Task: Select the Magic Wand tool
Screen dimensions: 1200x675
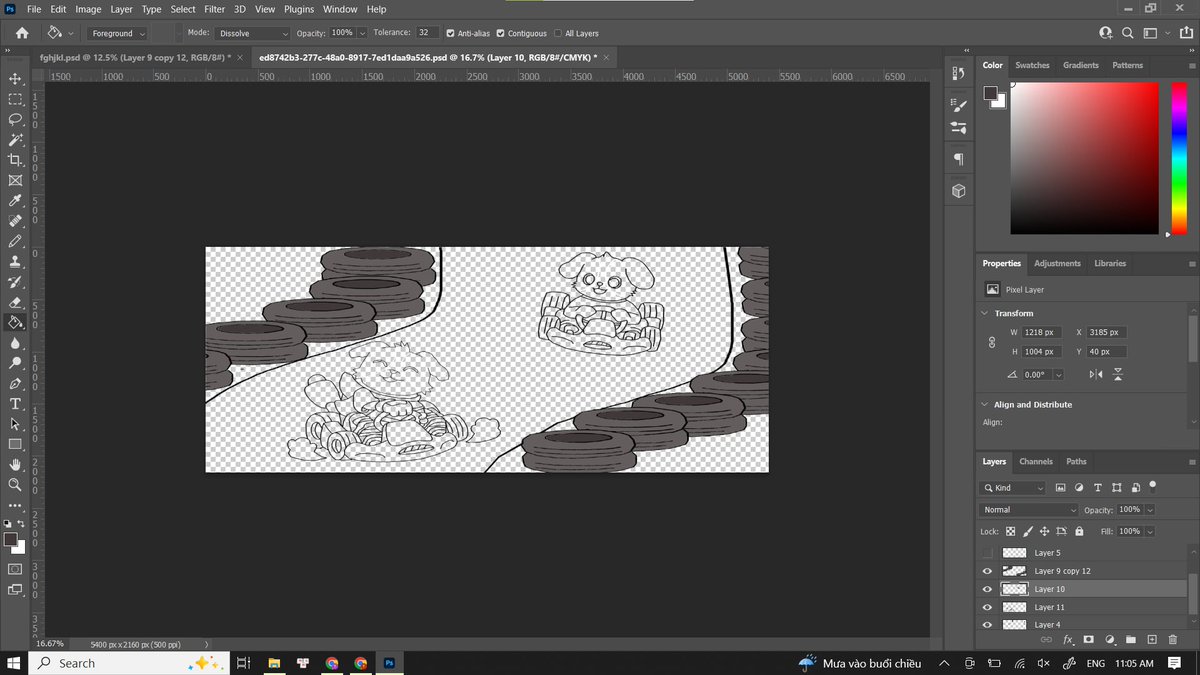Action: pyautogui.click(x=15, y=140)
